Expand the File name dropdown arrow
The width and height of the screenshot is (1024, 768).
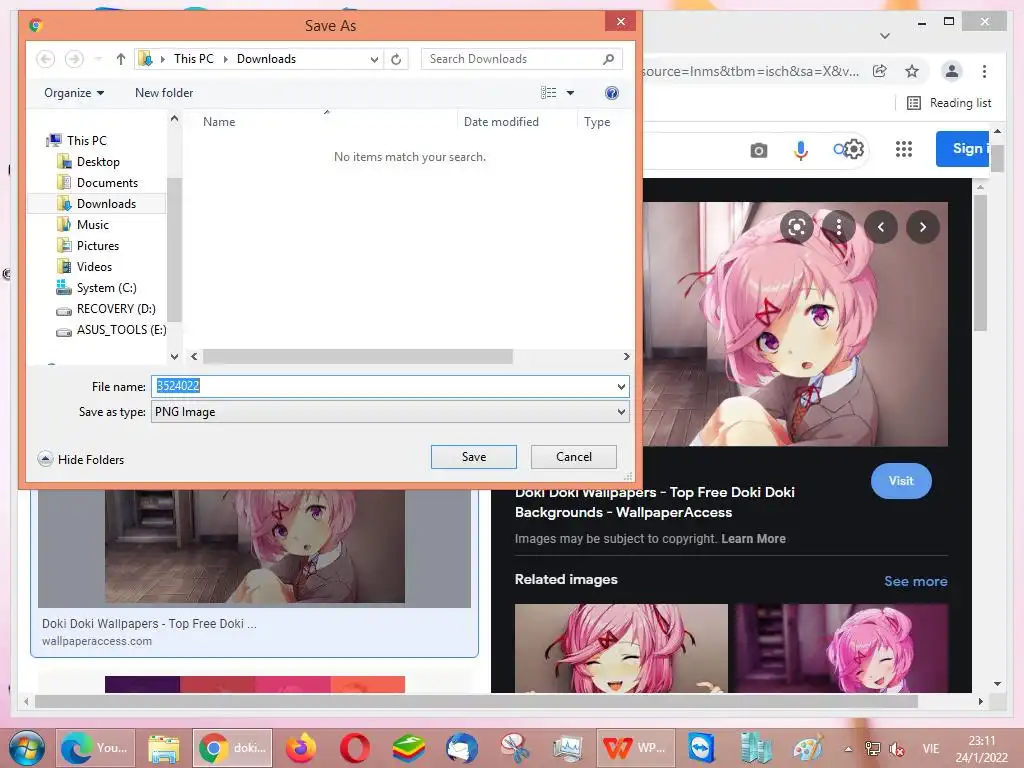coord(621,387)
